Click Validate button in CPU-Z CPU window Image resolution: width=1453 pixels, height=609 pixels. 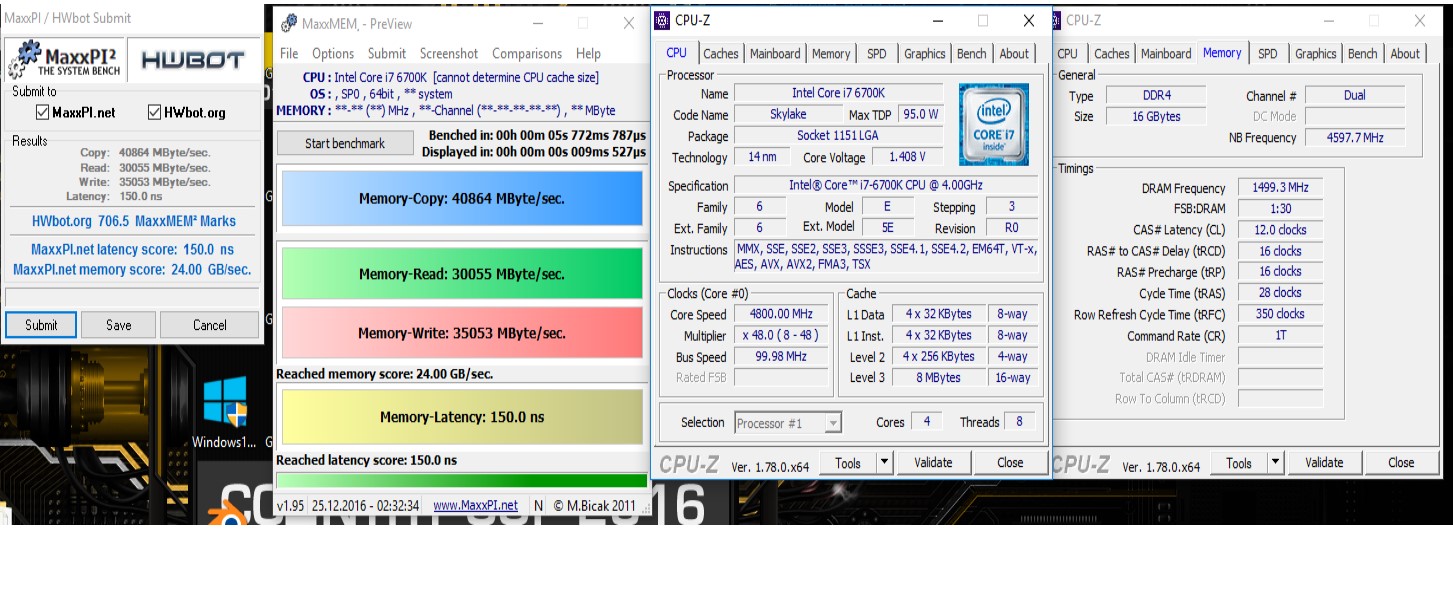[933, 462]
